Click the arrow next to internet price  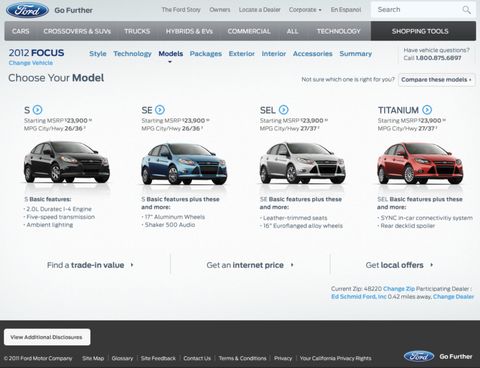[292, 265]
